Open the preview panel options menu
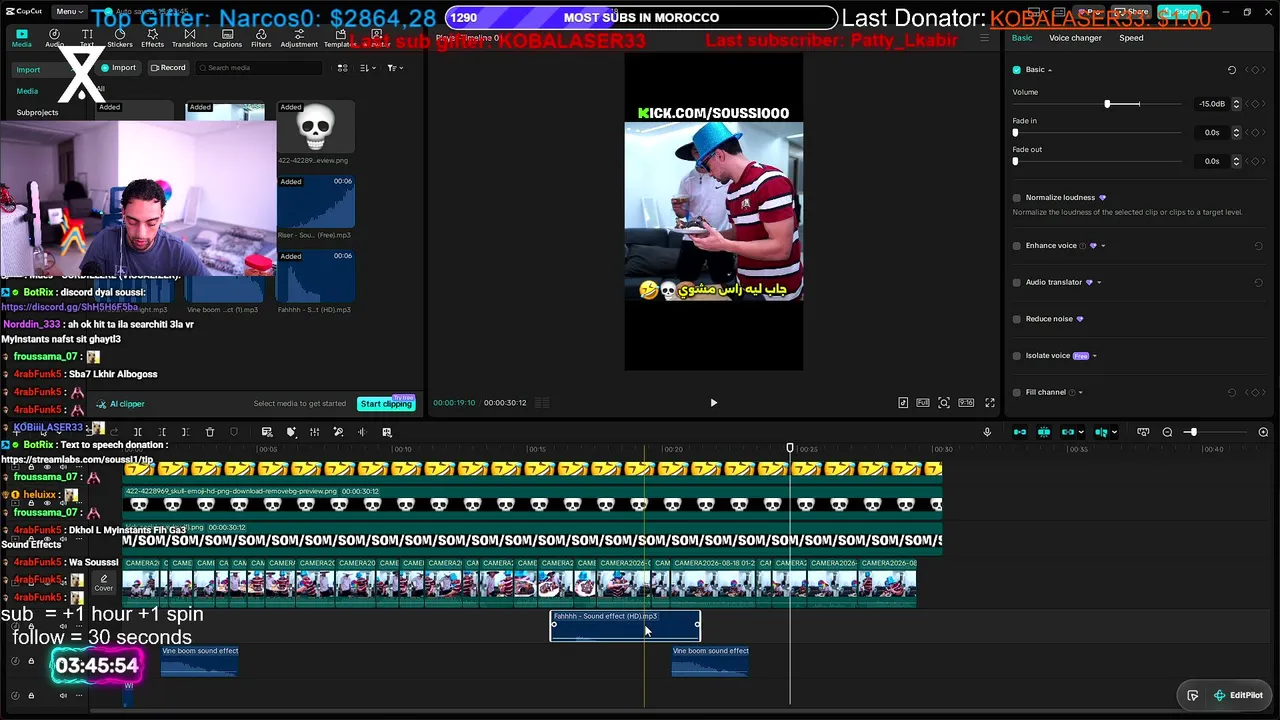 (984, 38)
